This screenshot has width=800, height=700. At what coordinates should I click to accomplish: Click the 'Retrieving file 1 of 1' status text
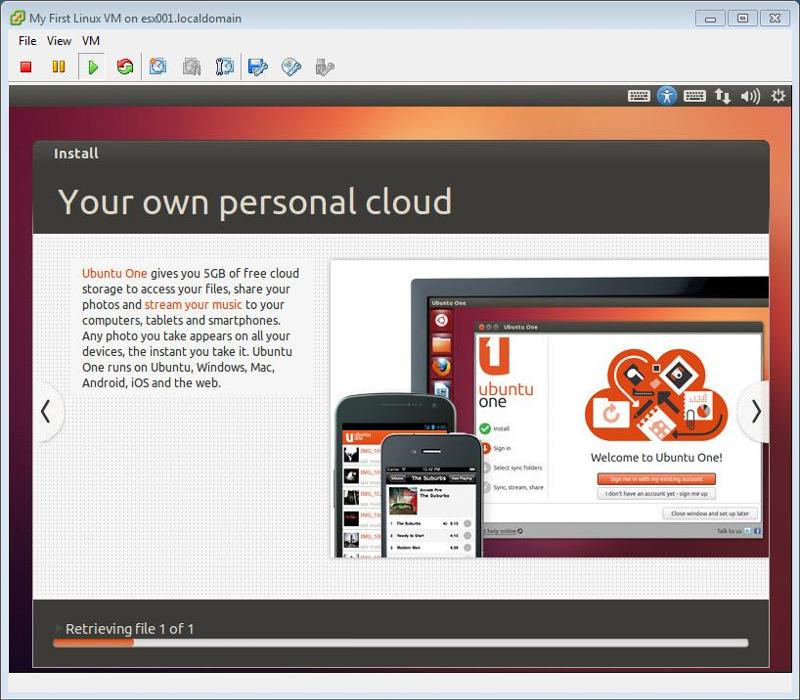130,629
